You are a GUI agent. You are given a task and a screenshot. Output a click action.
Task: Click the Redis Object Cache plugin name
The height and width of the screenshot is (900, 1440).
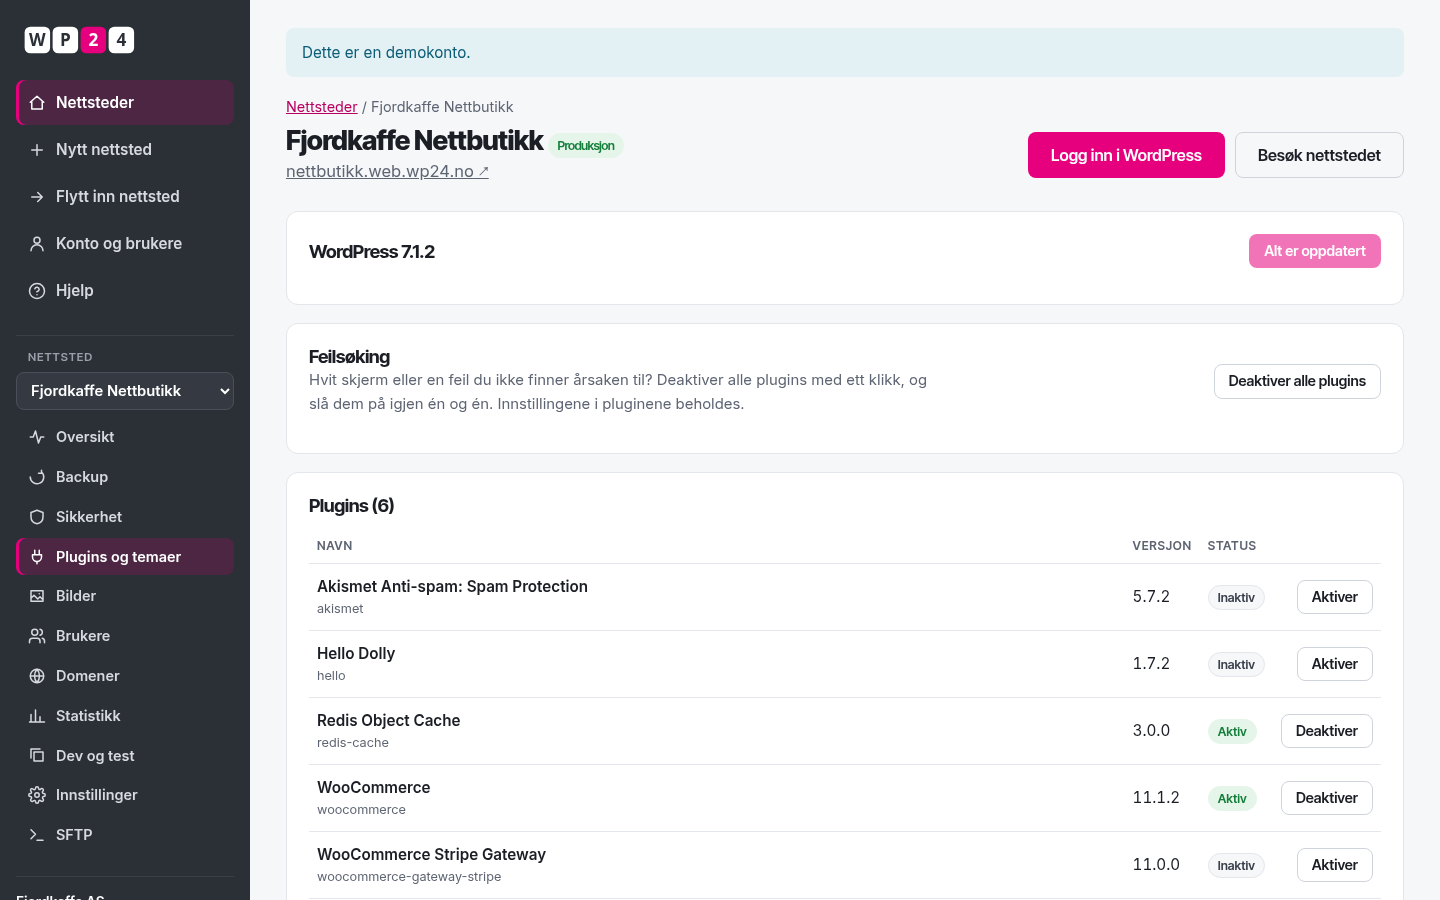(389, 721)
